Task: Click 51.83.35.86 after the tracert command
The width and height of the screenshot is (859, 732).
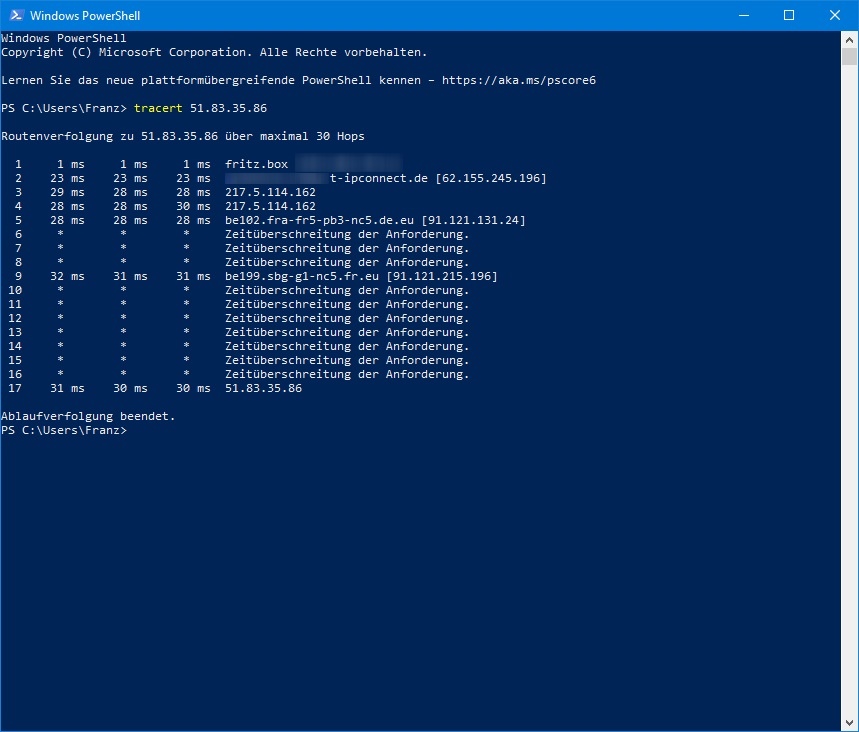Action: pyautogui.click(x=228, y=108)
